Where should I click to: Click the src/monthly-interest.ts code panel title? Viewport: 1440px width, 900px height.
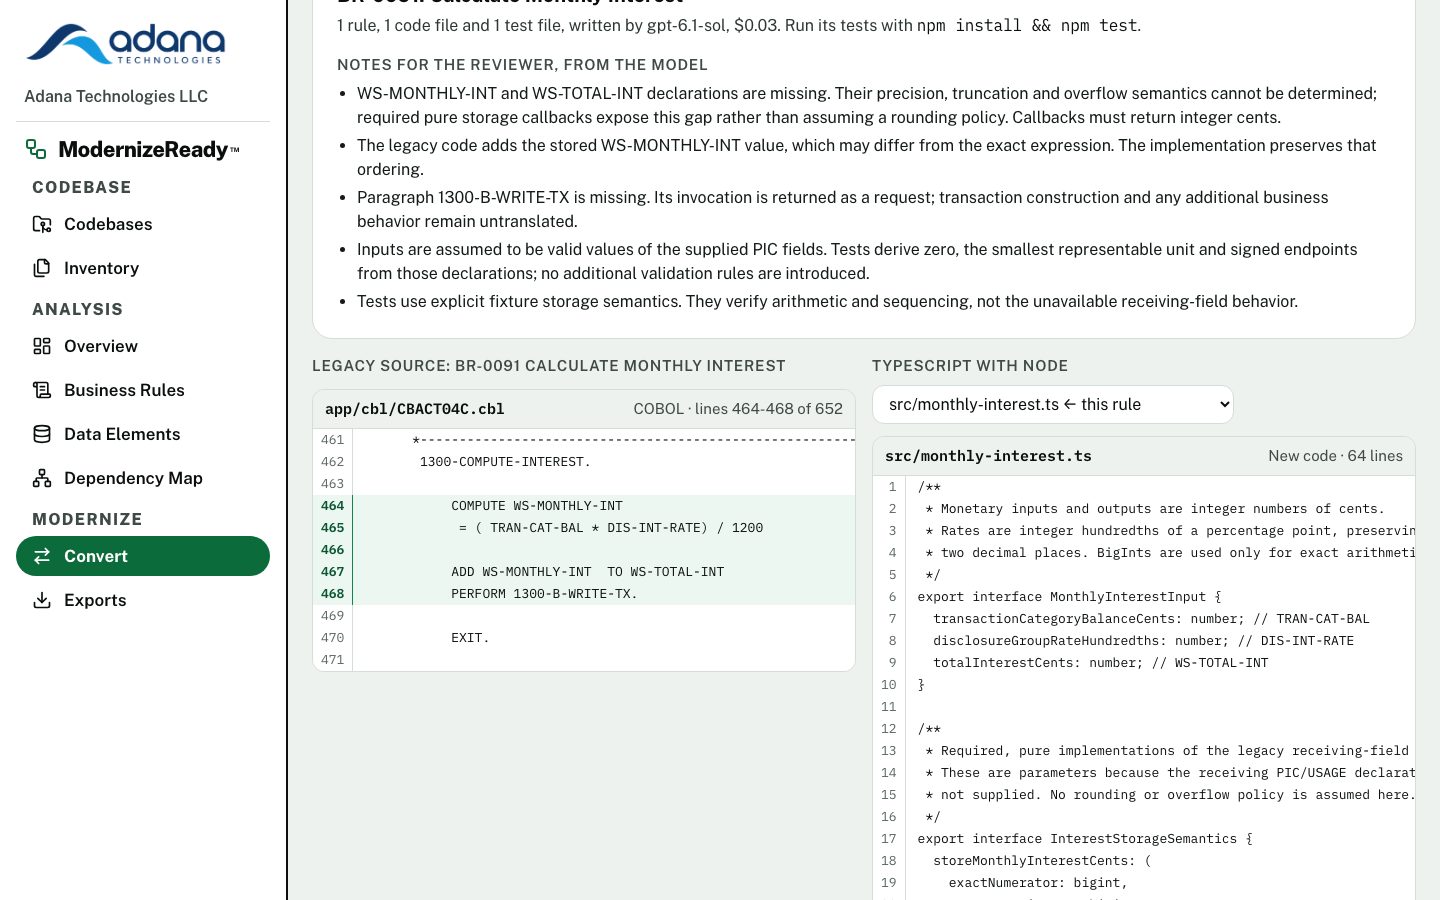pos(988,456)
